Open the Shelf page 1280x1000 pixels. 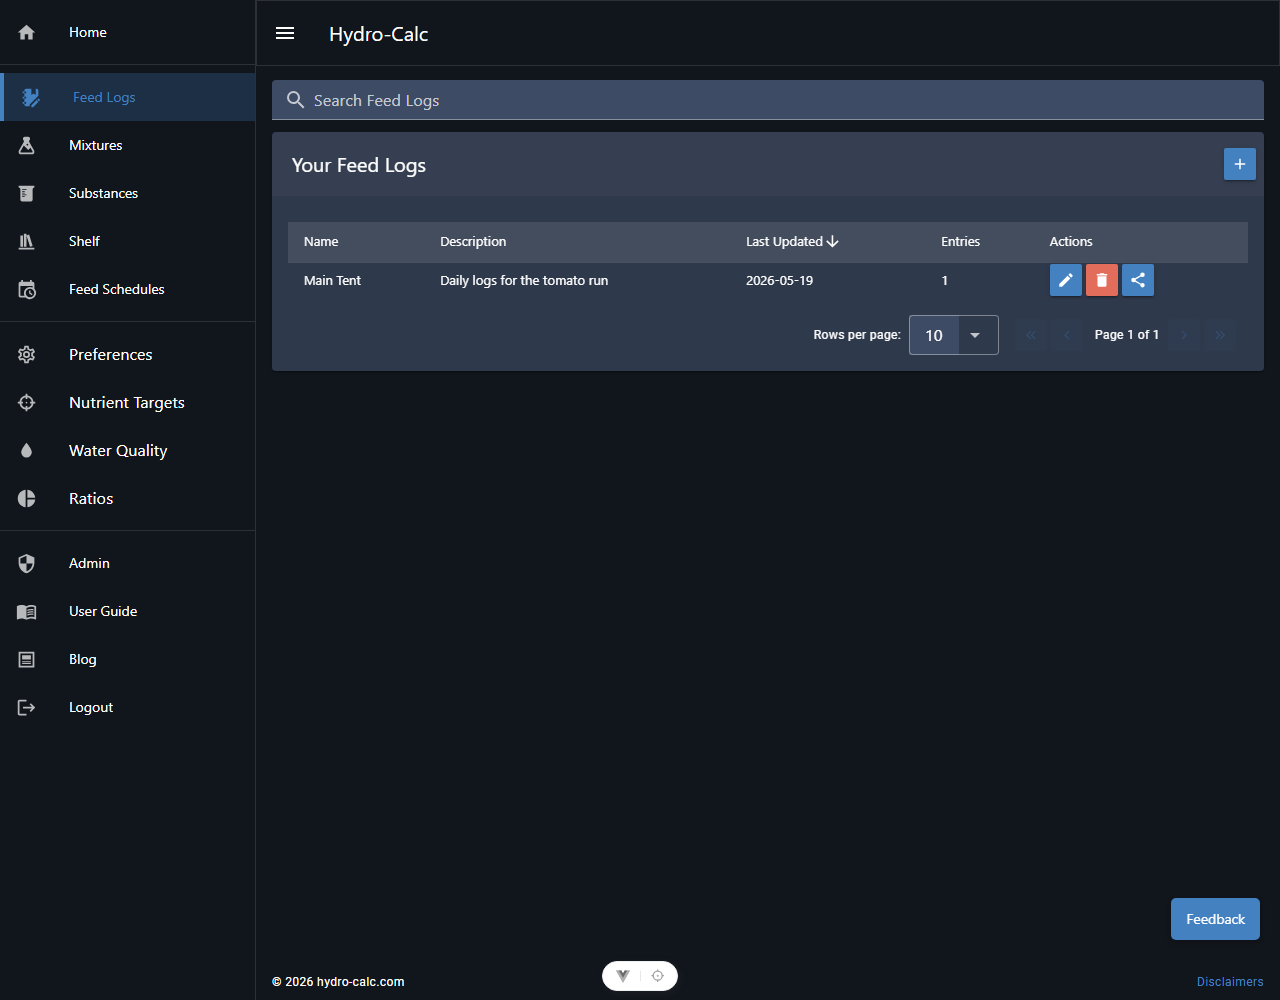pyautogui.click(x=128, y=241)
